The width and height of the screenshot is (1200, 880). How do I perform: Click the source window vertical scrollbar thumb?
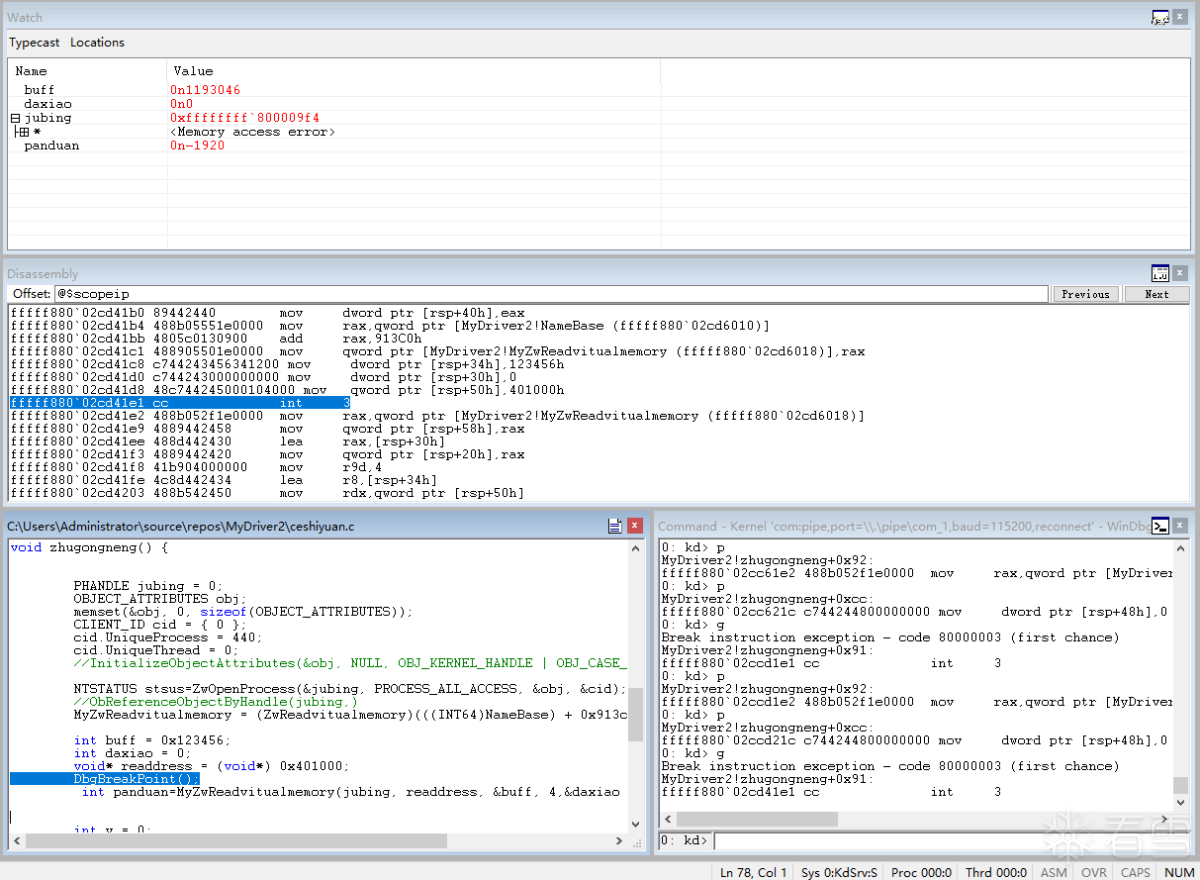(x=636, y=715)
